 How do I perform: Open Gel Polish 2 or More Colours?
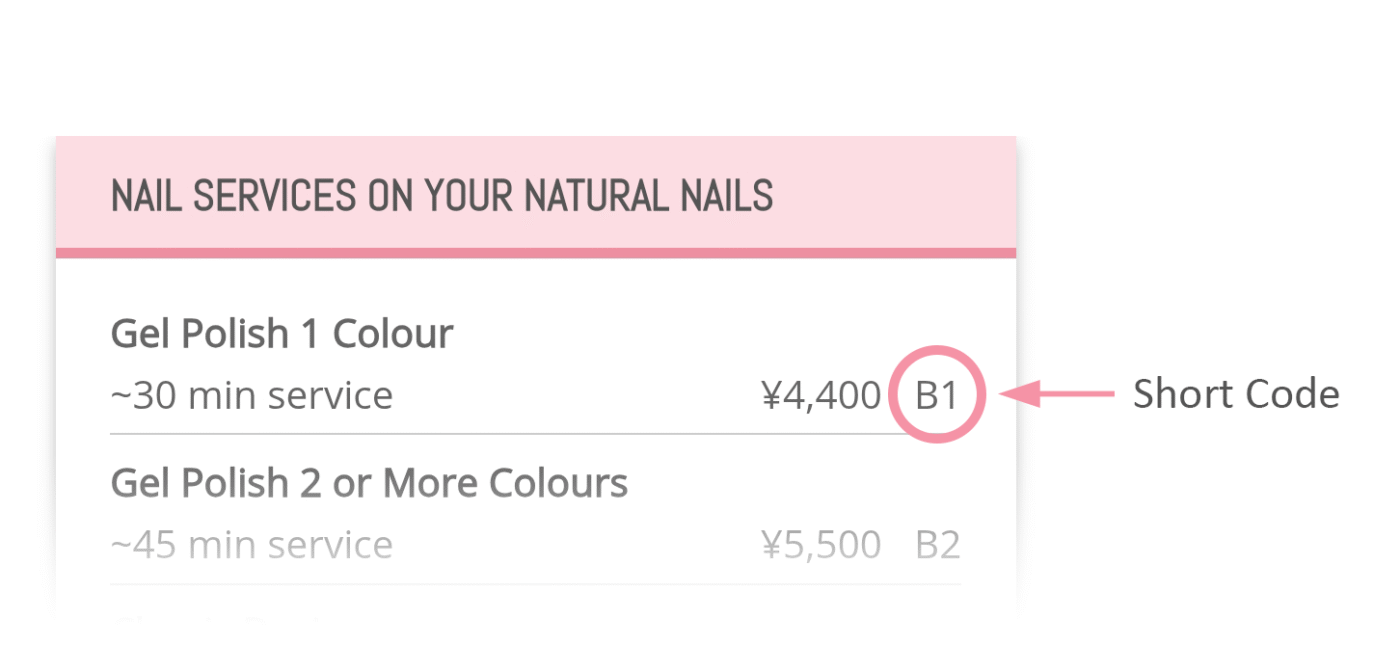[369, 483]
